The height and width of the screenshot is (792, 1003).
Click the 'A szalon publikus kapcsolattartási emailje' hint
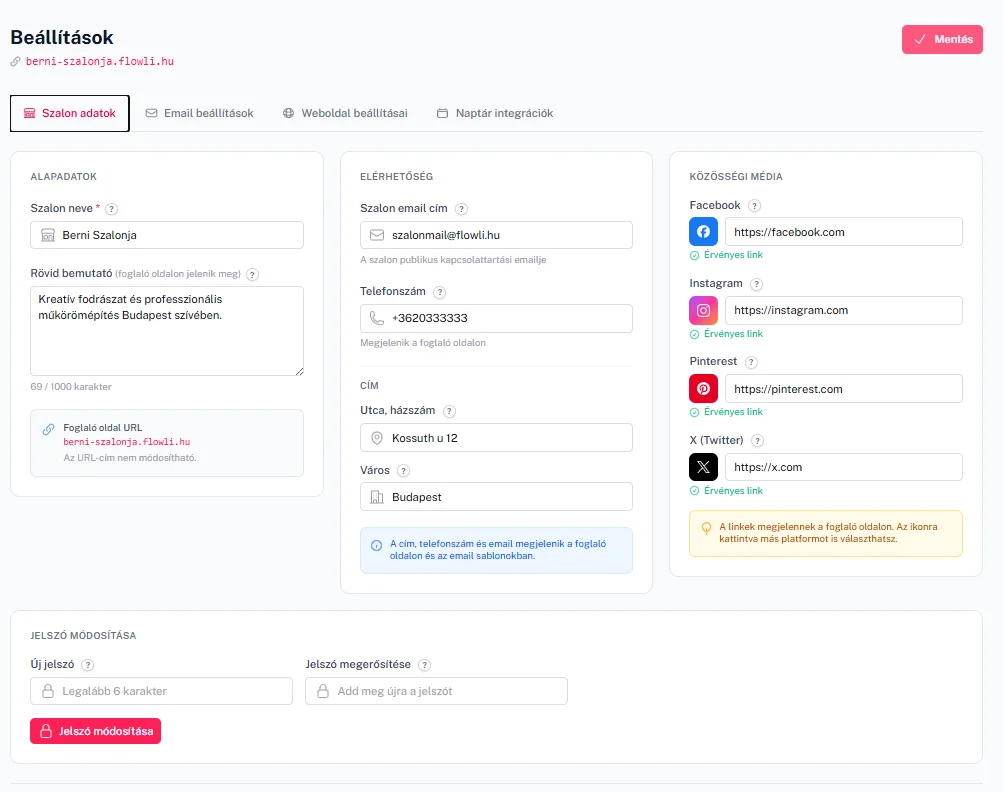coord(453,260)
